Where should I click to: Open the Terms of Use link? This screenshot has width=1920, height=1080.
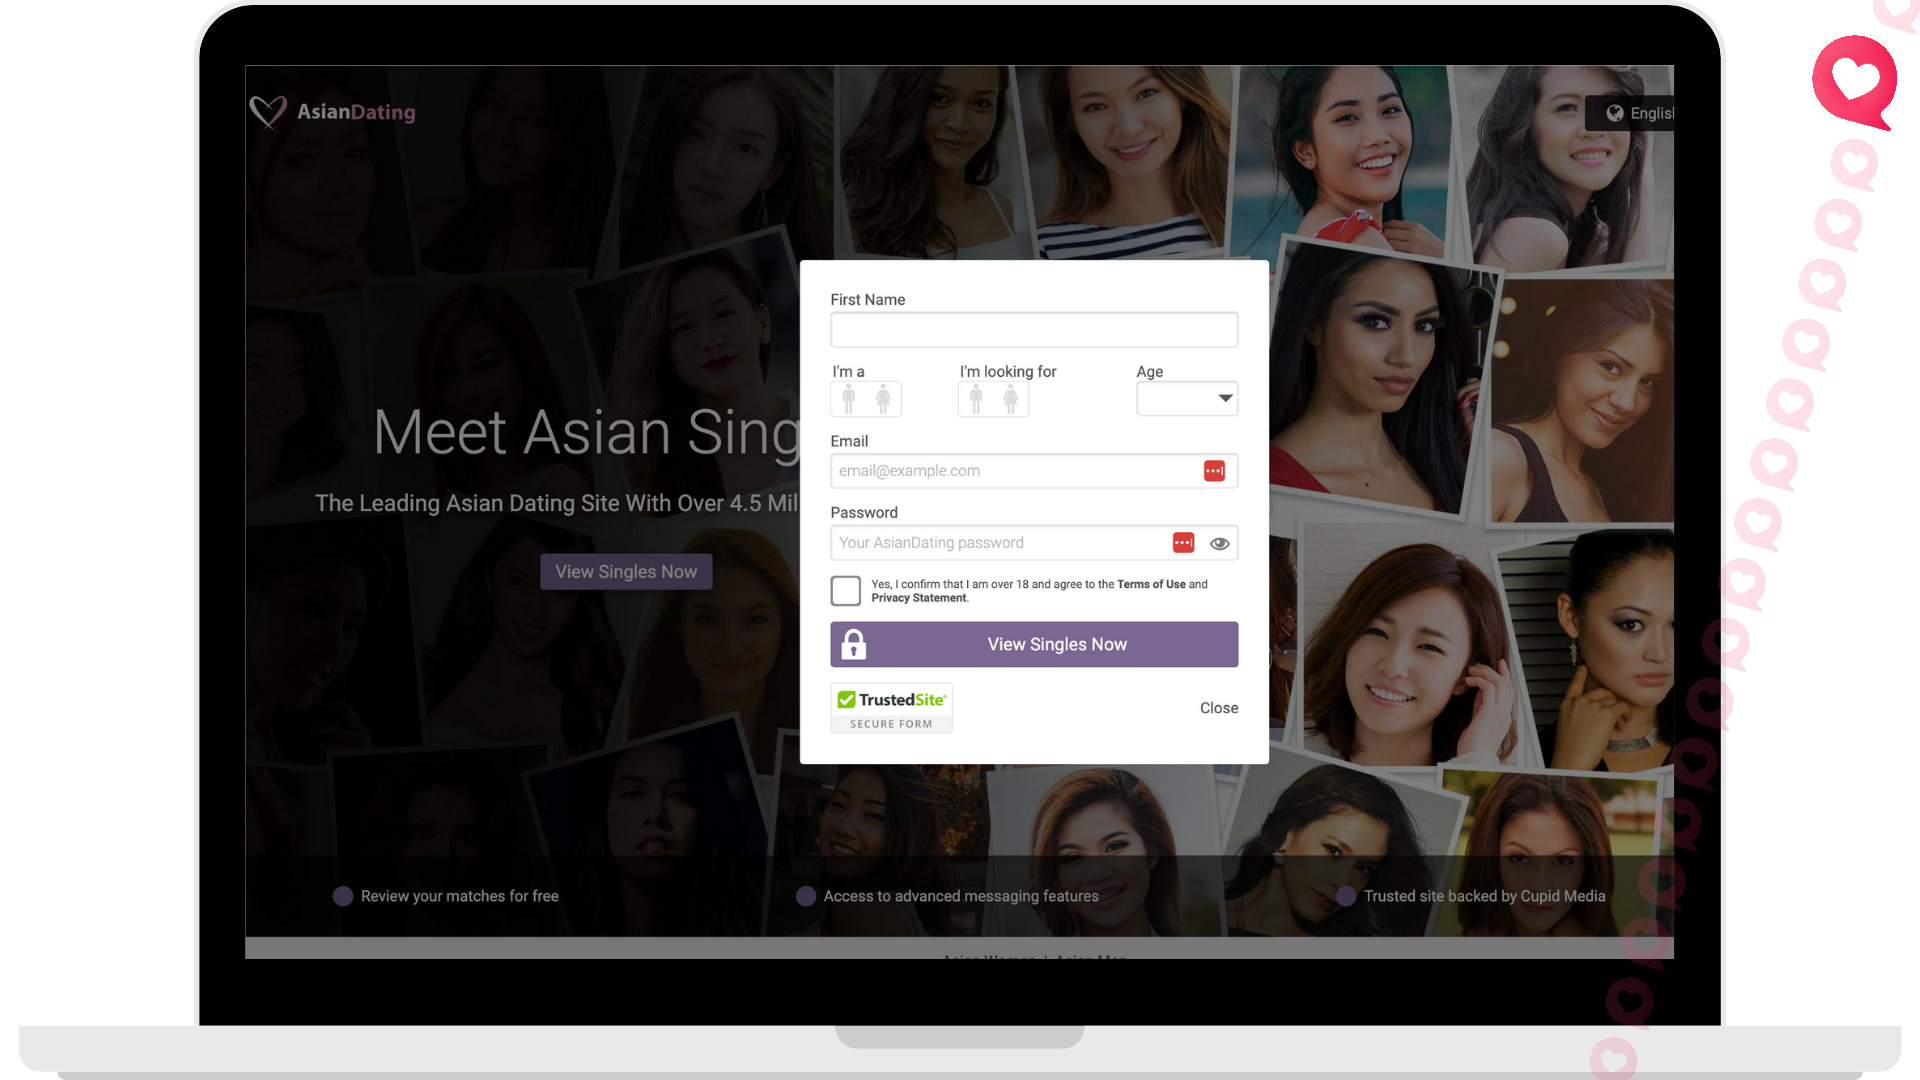click(1151, 584)
